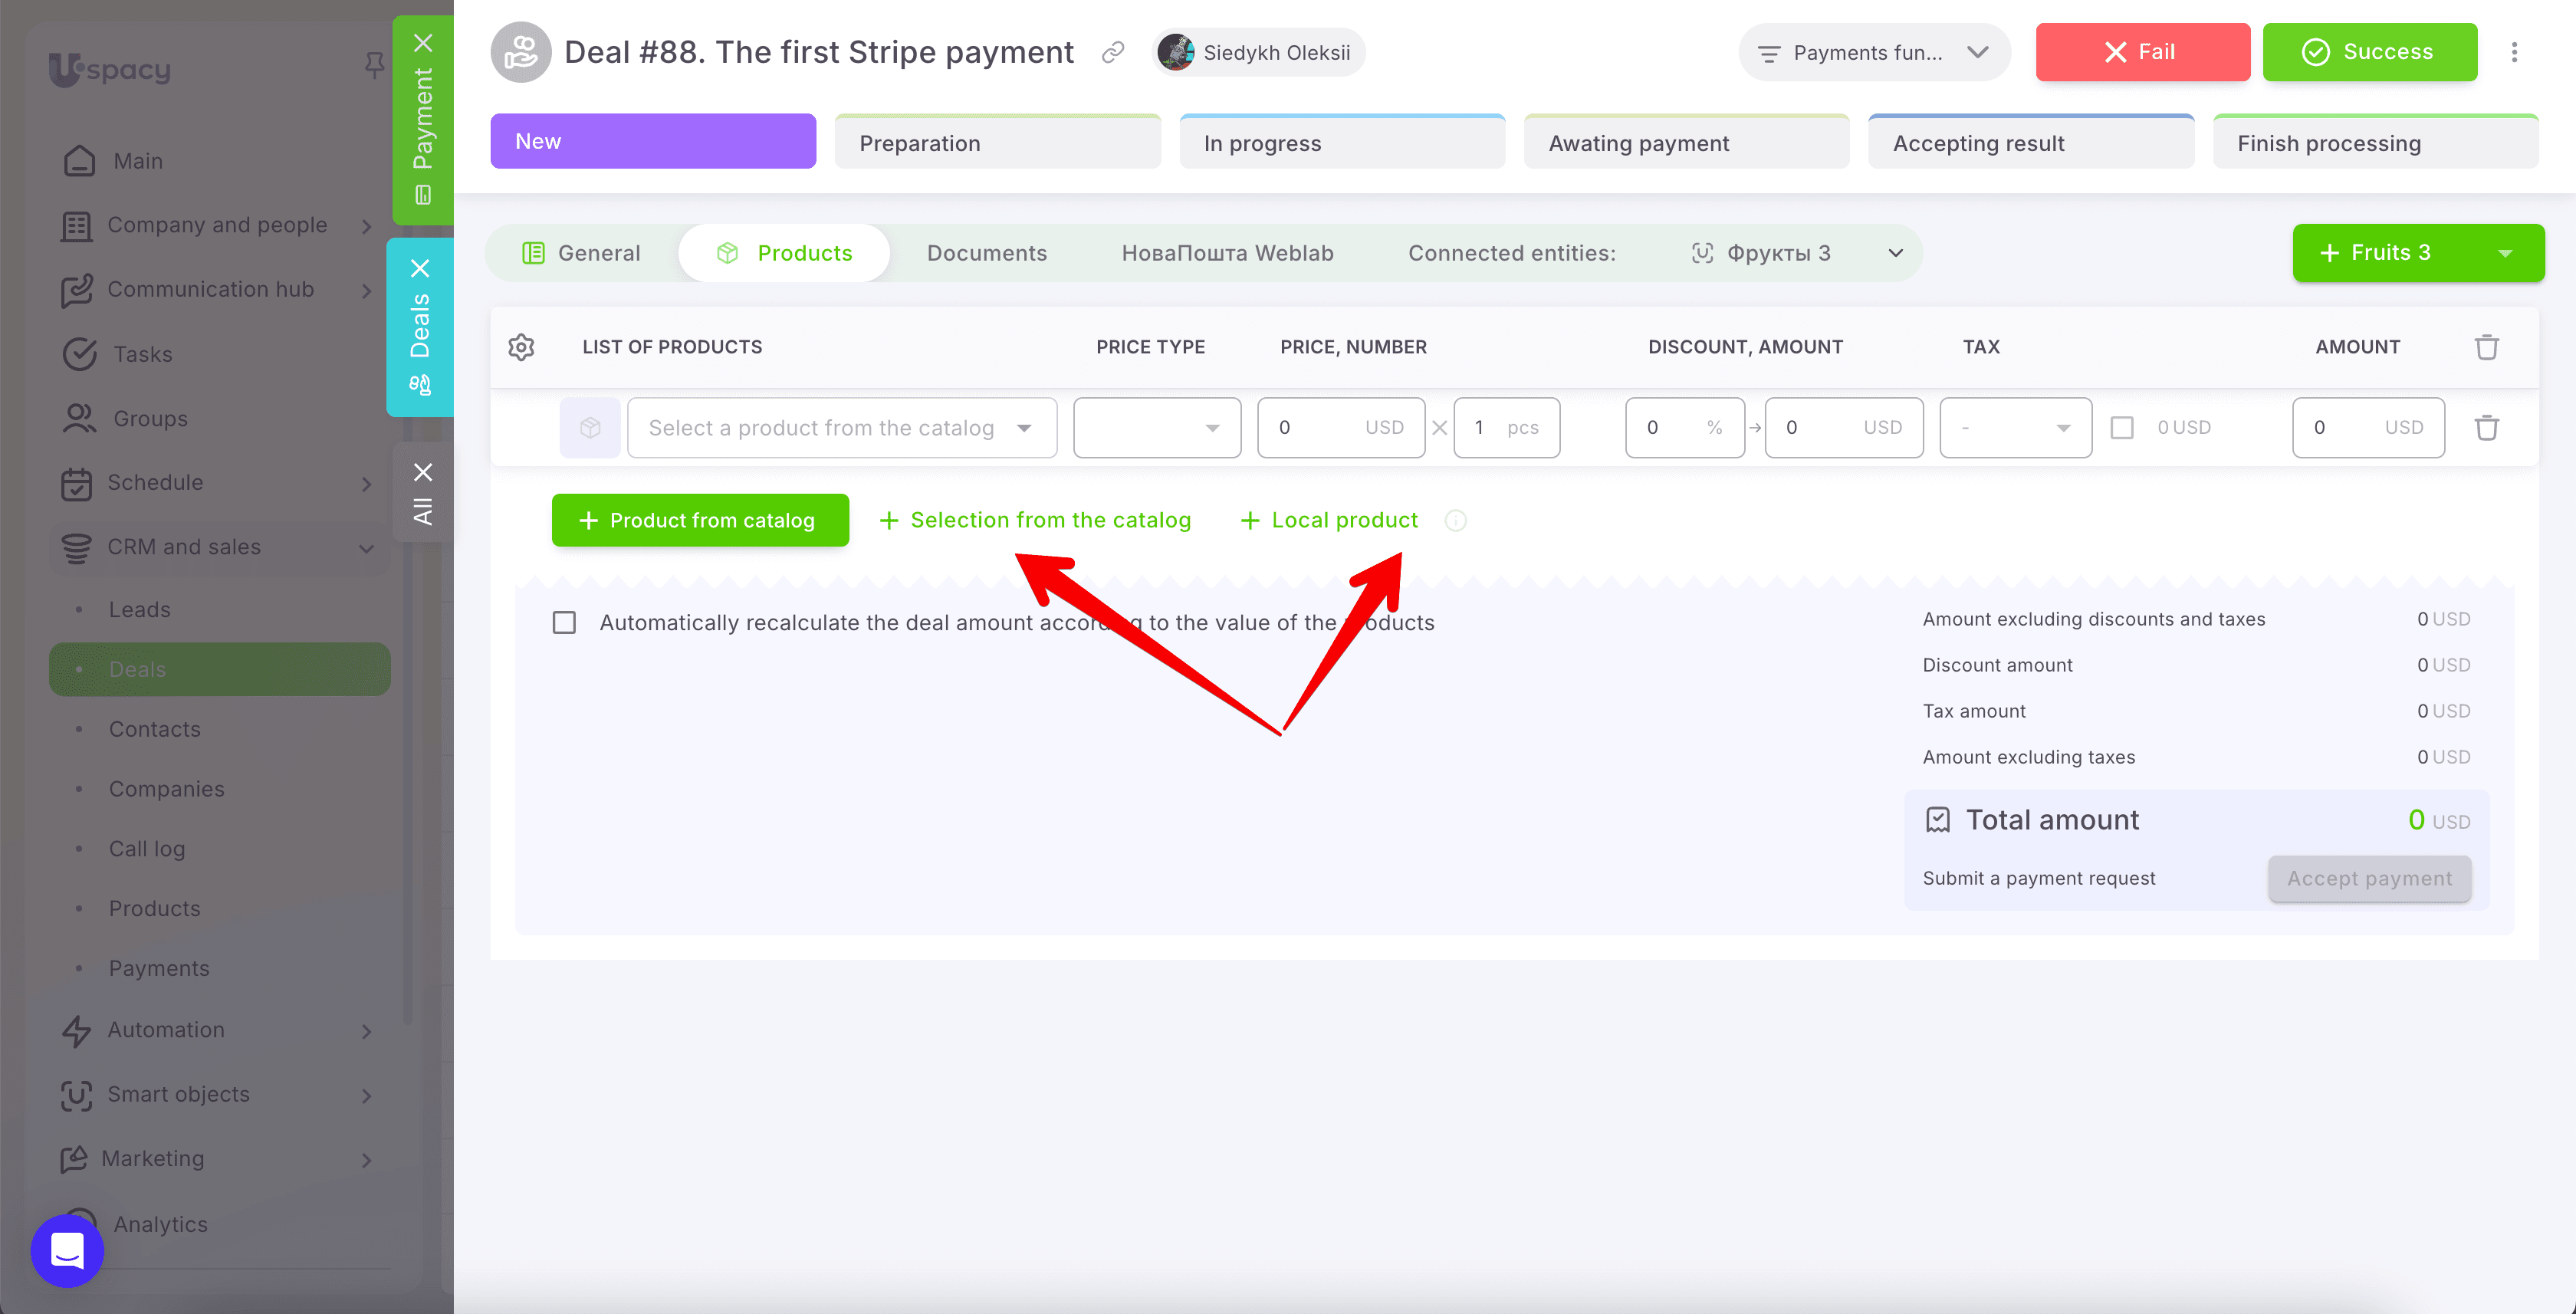This screenshot has width=2576, height=1314.
Task: Close the Deals side tab
Action: [x=420, y=268]
